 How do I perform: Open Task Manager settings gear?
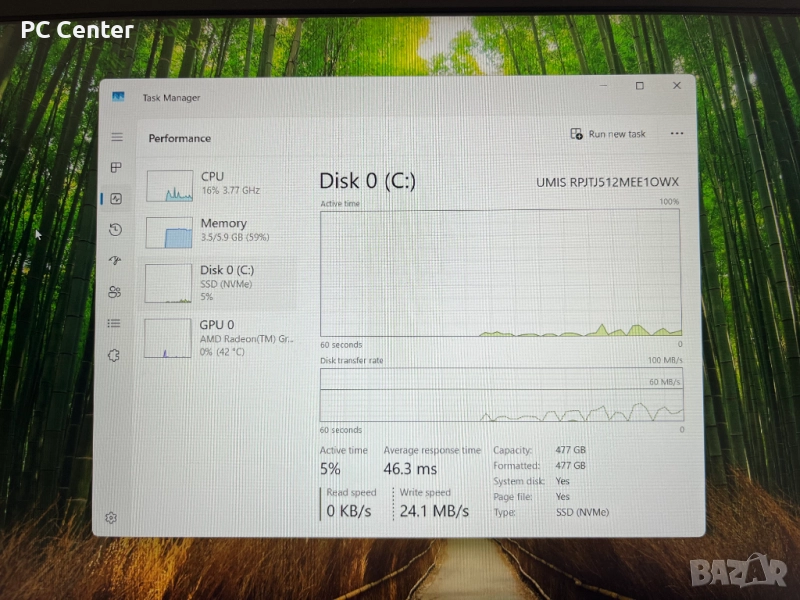pos(111,518)
